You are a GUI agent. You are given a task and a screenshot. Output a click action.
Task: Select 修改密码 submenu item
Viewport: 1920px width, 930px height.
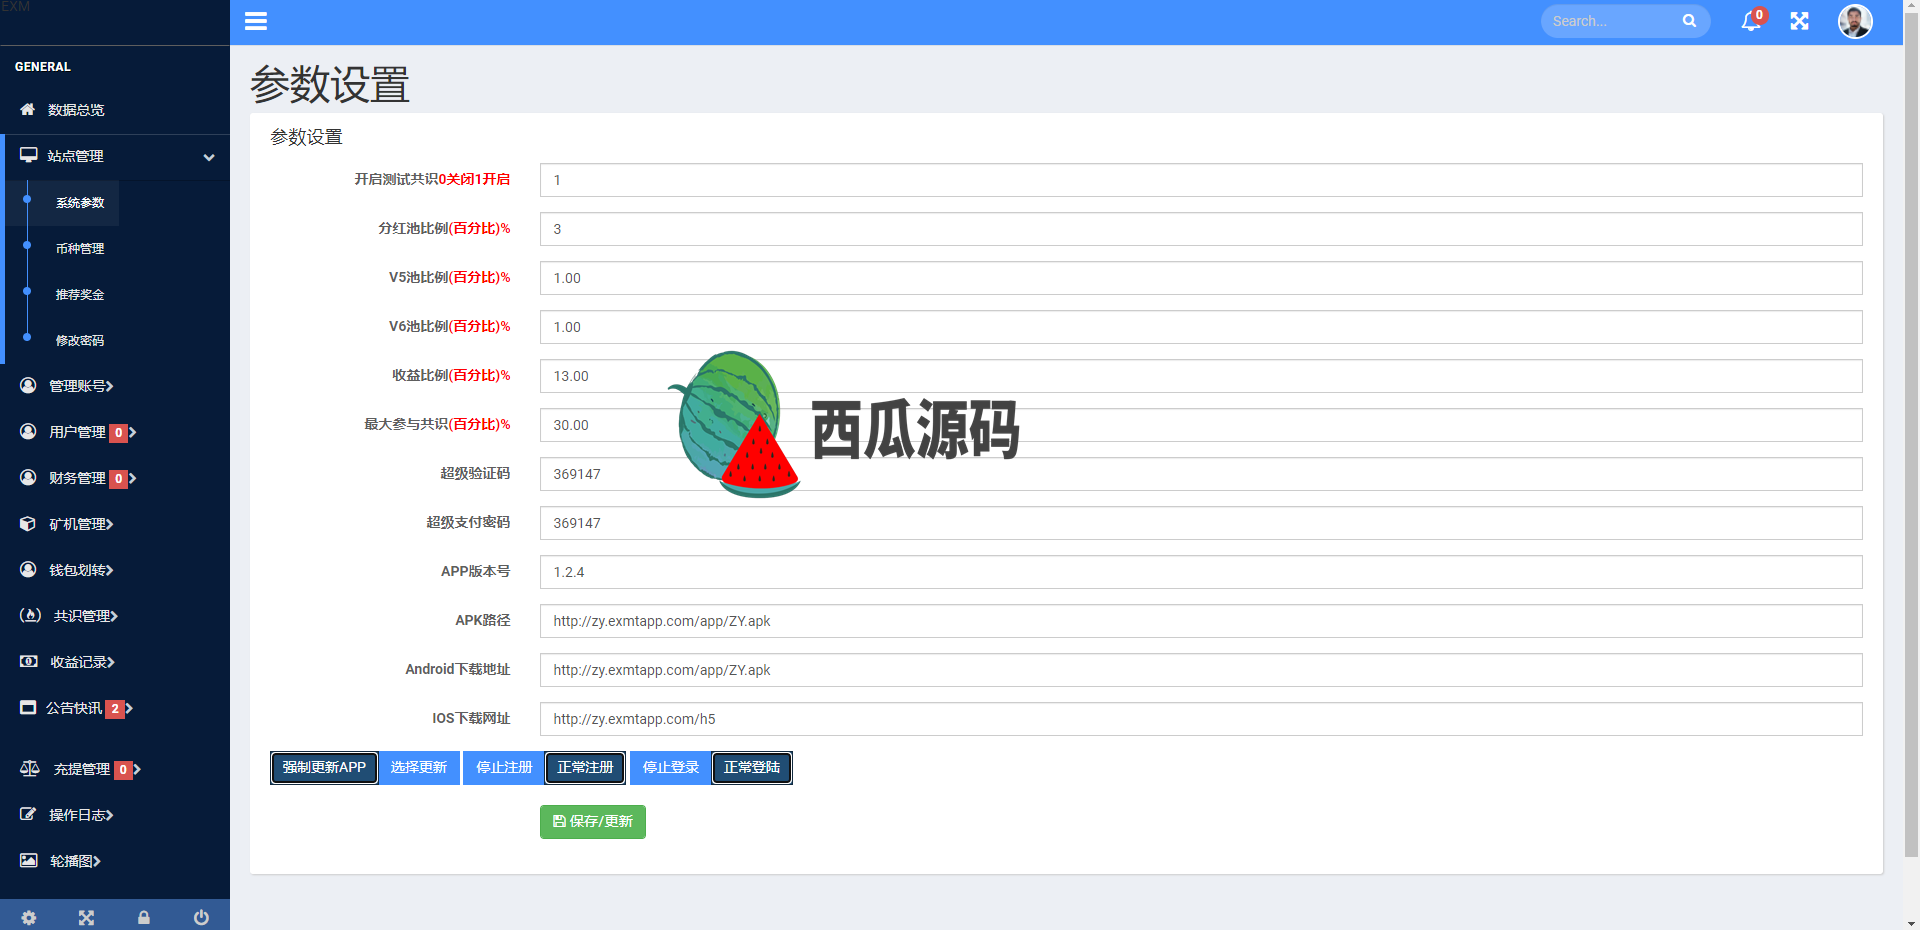[80, 341]
